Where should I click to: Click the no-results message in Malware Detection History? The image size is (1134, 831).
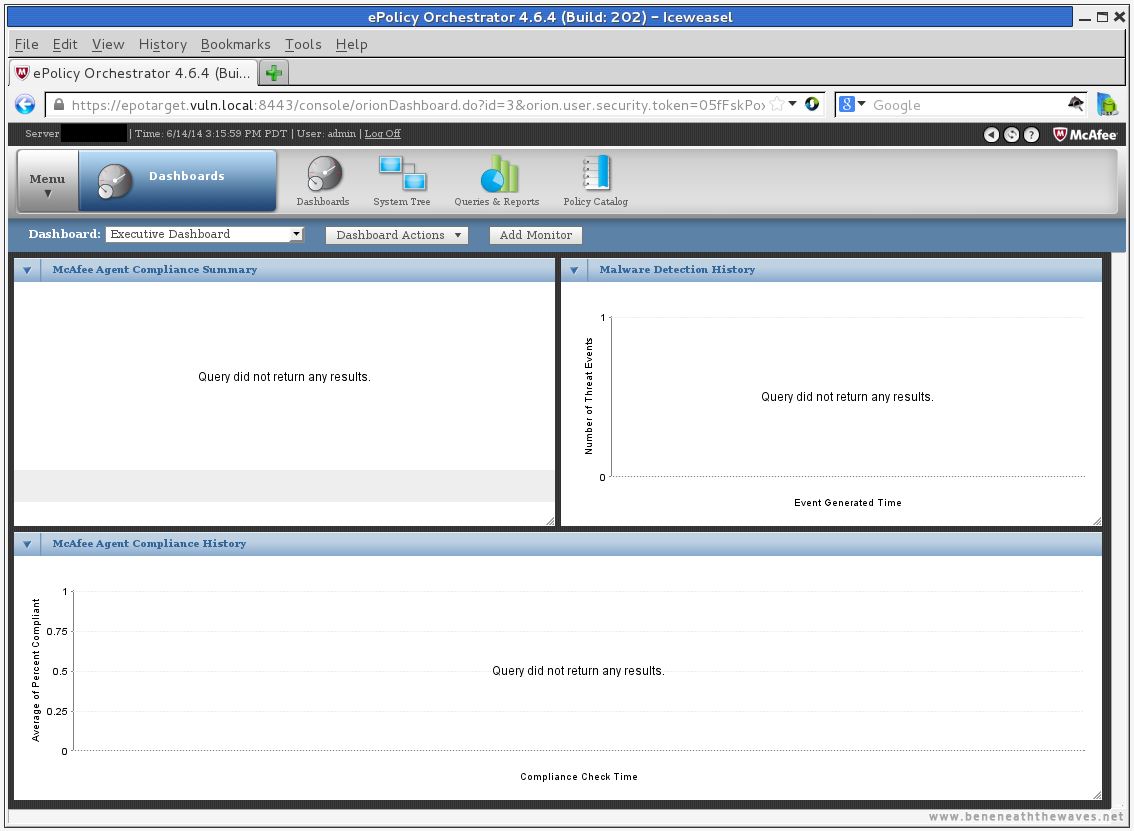(x=847, y=397)
